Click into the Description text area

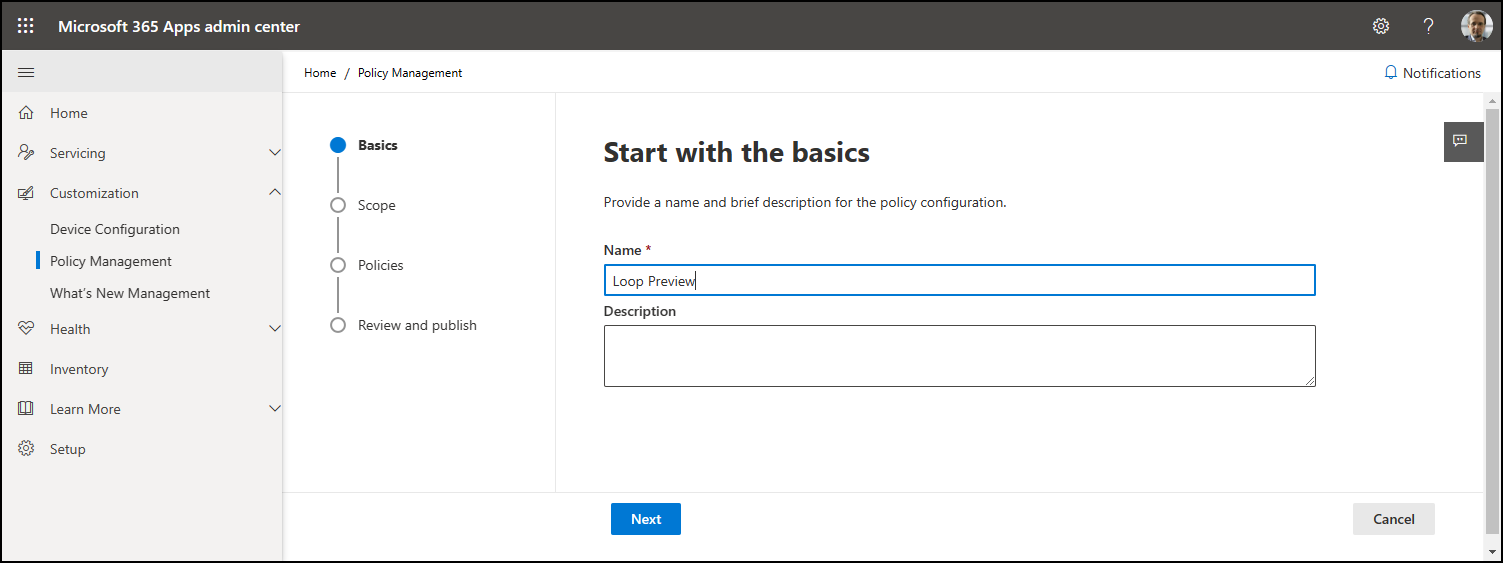[x=959, y=355]
